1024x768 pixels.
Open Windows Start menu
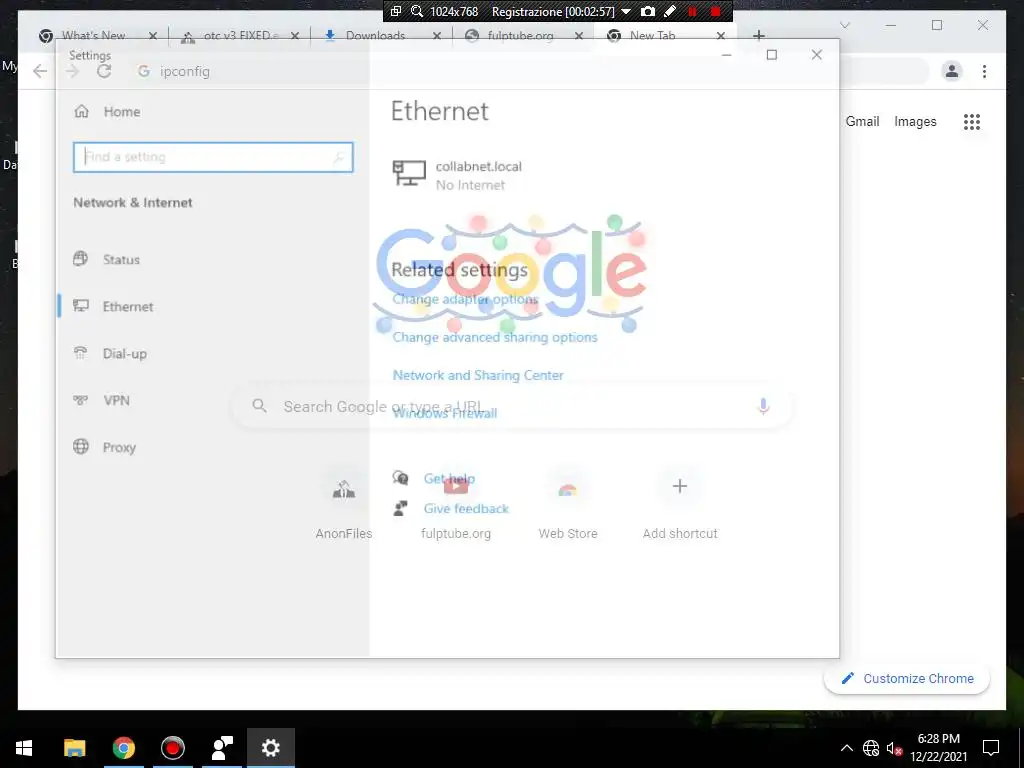point(24,748)
